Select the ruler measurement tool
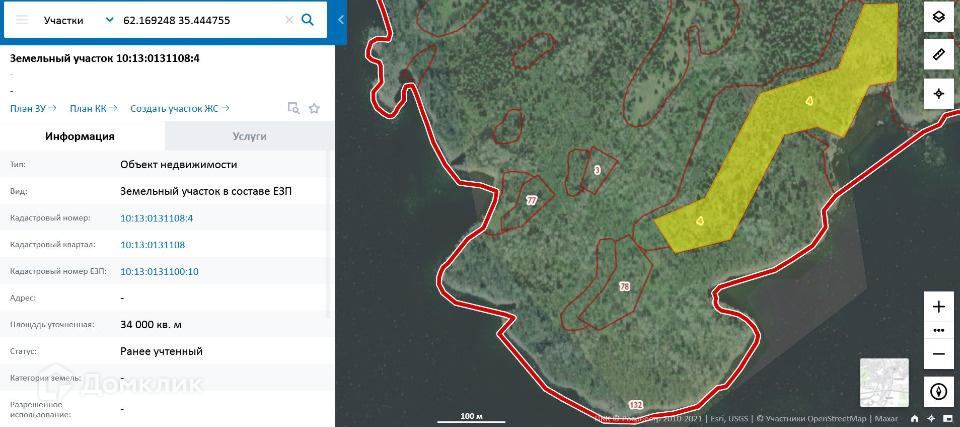The width and height of the screenshot is (960, 427). click(x=938, y=55)
